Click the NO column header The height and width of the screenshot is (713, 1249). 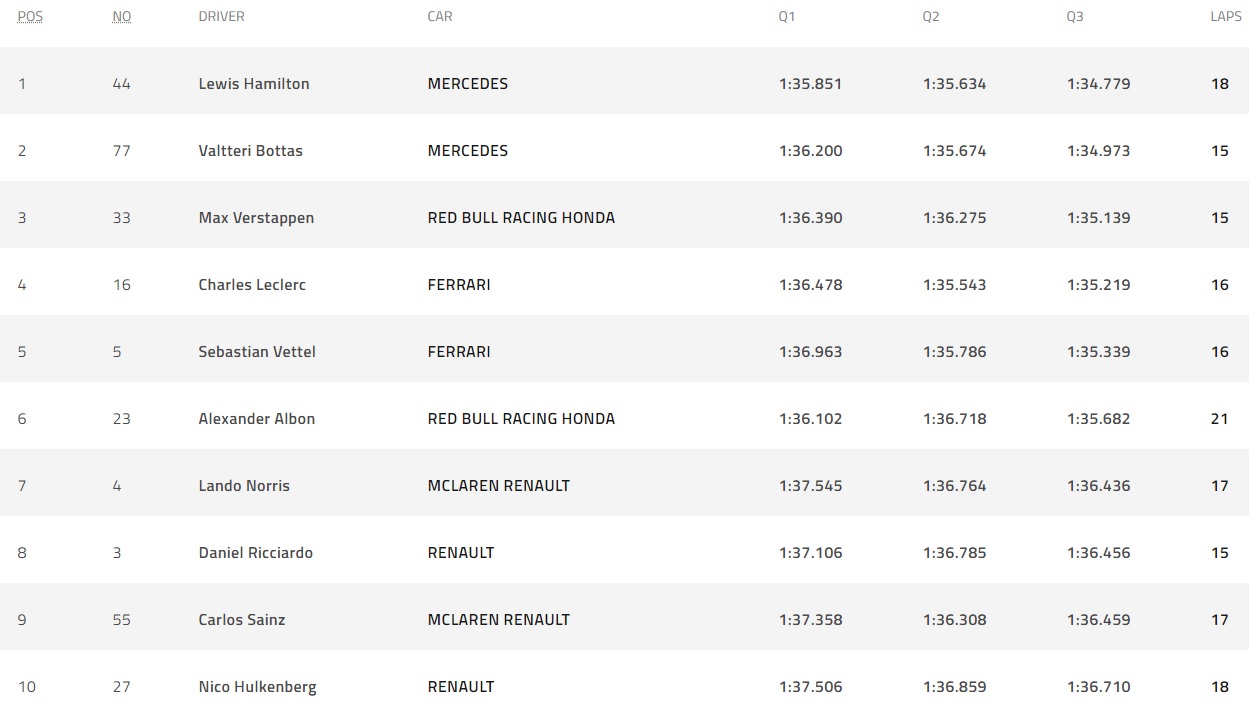pyautogui.click(x=122, y=17)
